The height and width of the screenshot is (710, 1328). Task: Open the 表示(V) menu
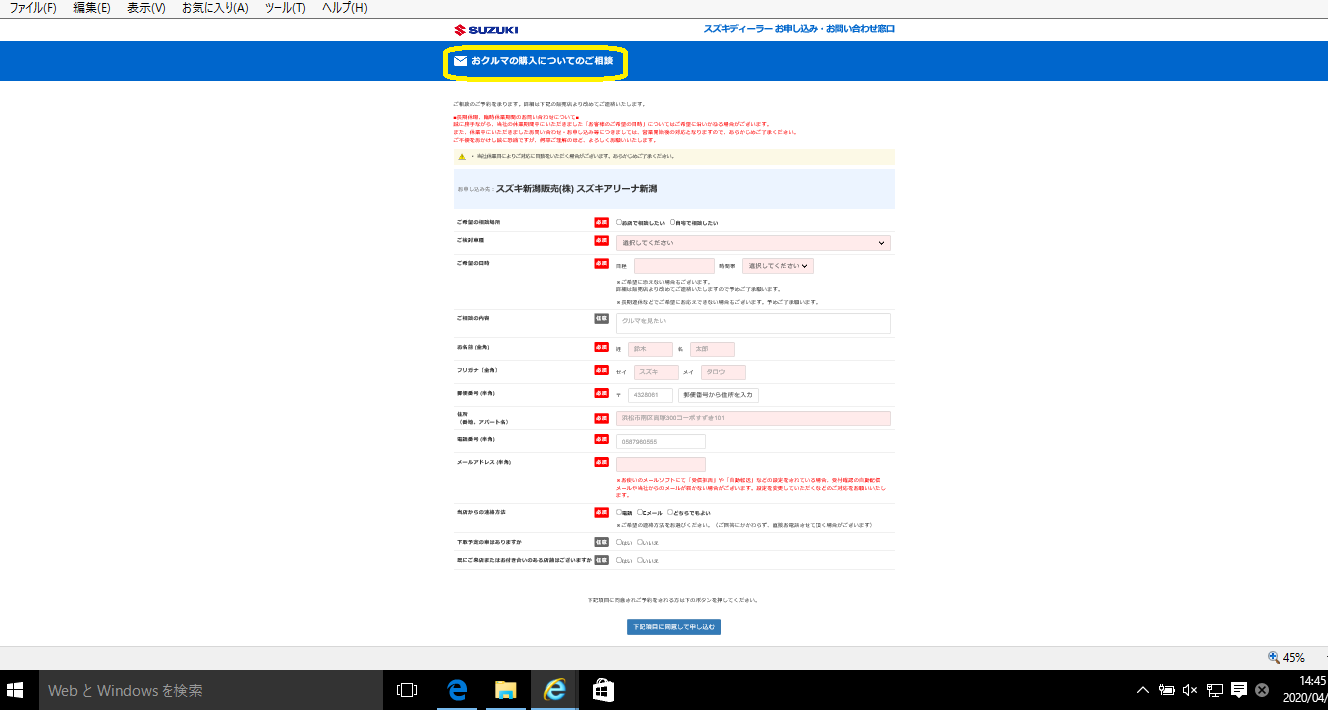point(147,8)
